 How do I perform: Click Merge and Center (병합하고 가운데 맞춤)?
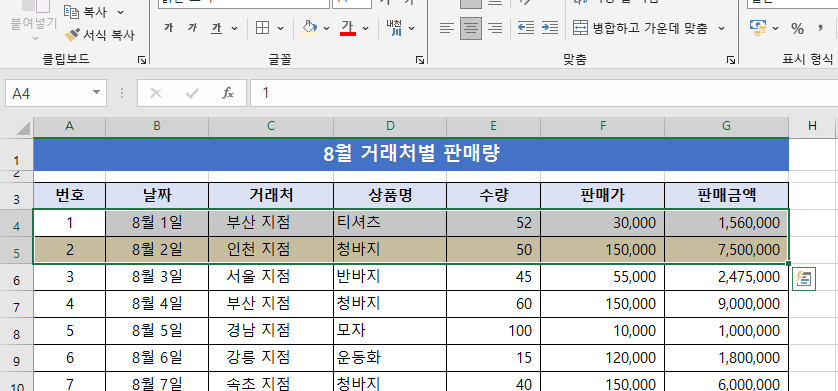coord(640,28)
